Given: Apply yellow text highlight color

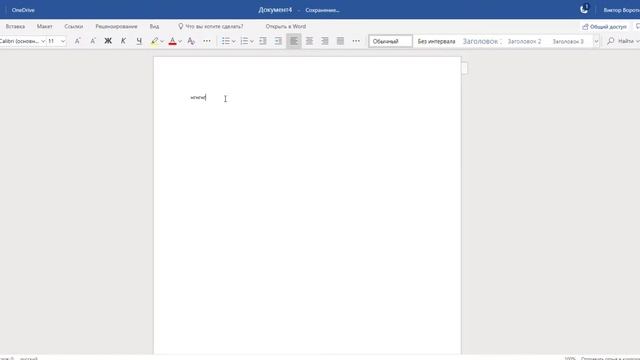Looking at the screenshot, I should point(154,41).
